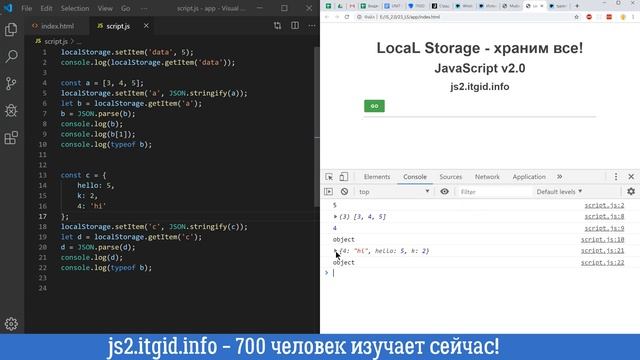Click the browser address bar
Image resolution: width=640 pixels, height=360 pixels.
(x=463, y=17)
